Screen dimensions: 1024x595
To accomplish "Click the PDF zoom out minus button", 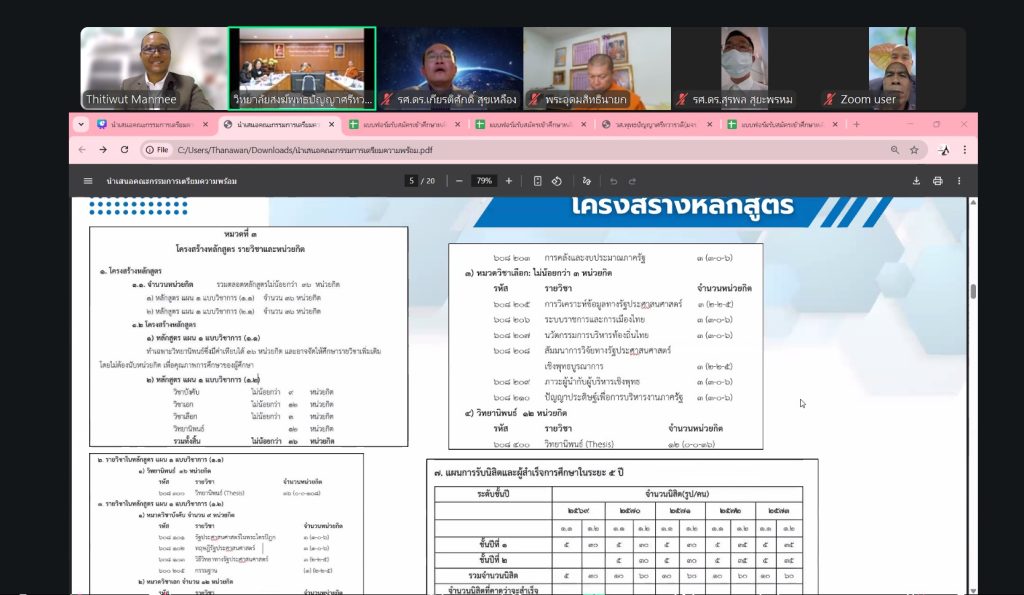I will point(459,181).
